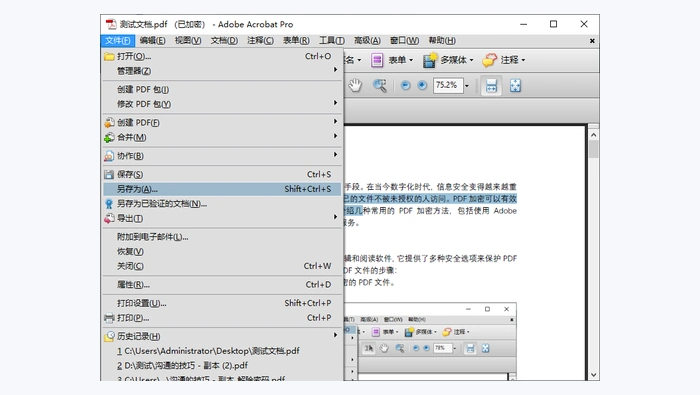Expand the 创建 PDF(F) submenu arrow
Image resolution: width=700 pixels, height=395 pixels.
[x=335, y=121]
